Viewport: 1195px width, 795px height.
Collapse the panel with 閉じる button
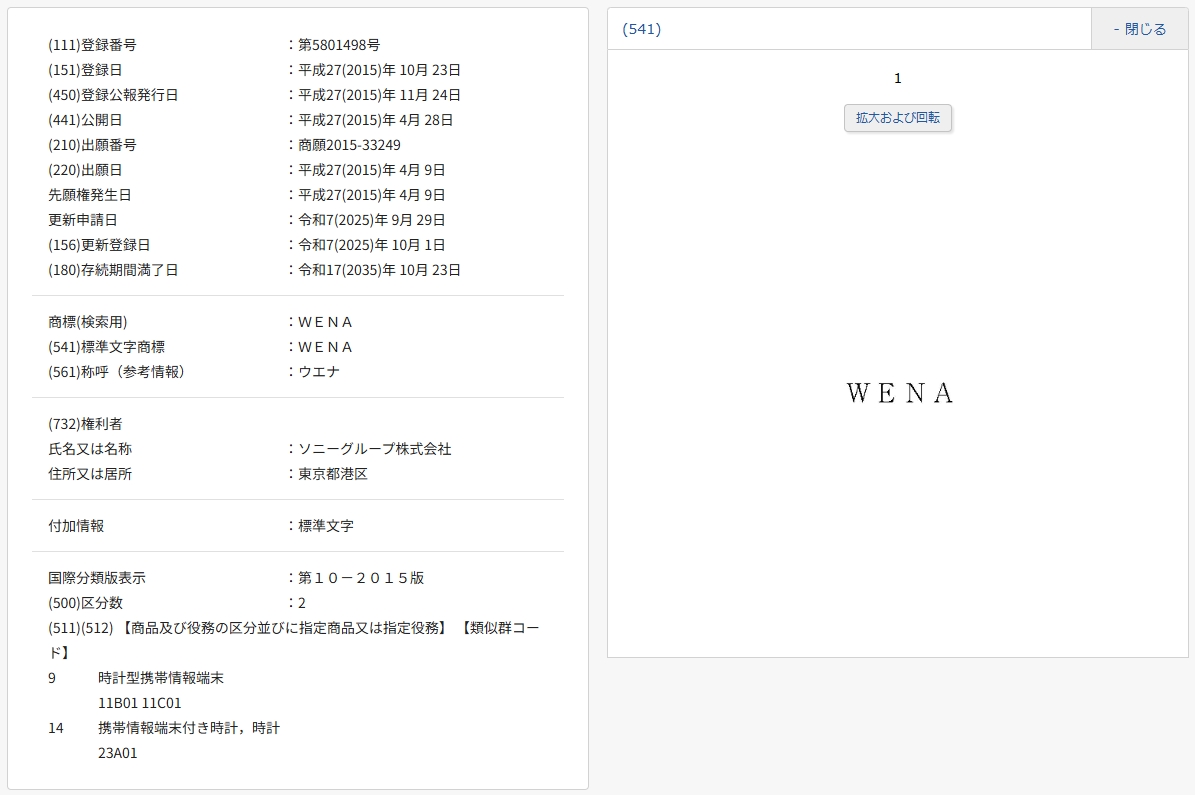(1139, 29)
